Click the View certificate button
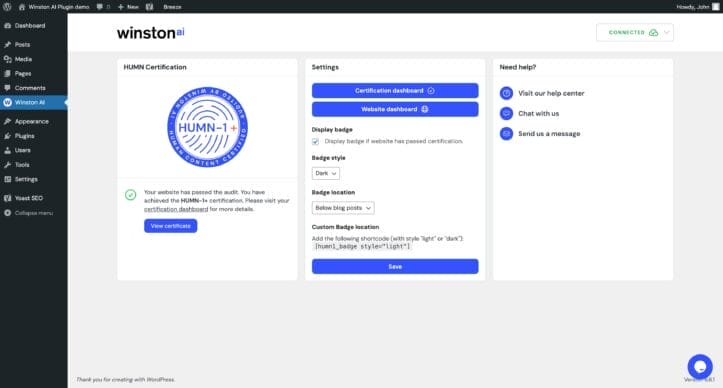The width and height of the screenshot is (723, 388). click(x=171, y=226)
